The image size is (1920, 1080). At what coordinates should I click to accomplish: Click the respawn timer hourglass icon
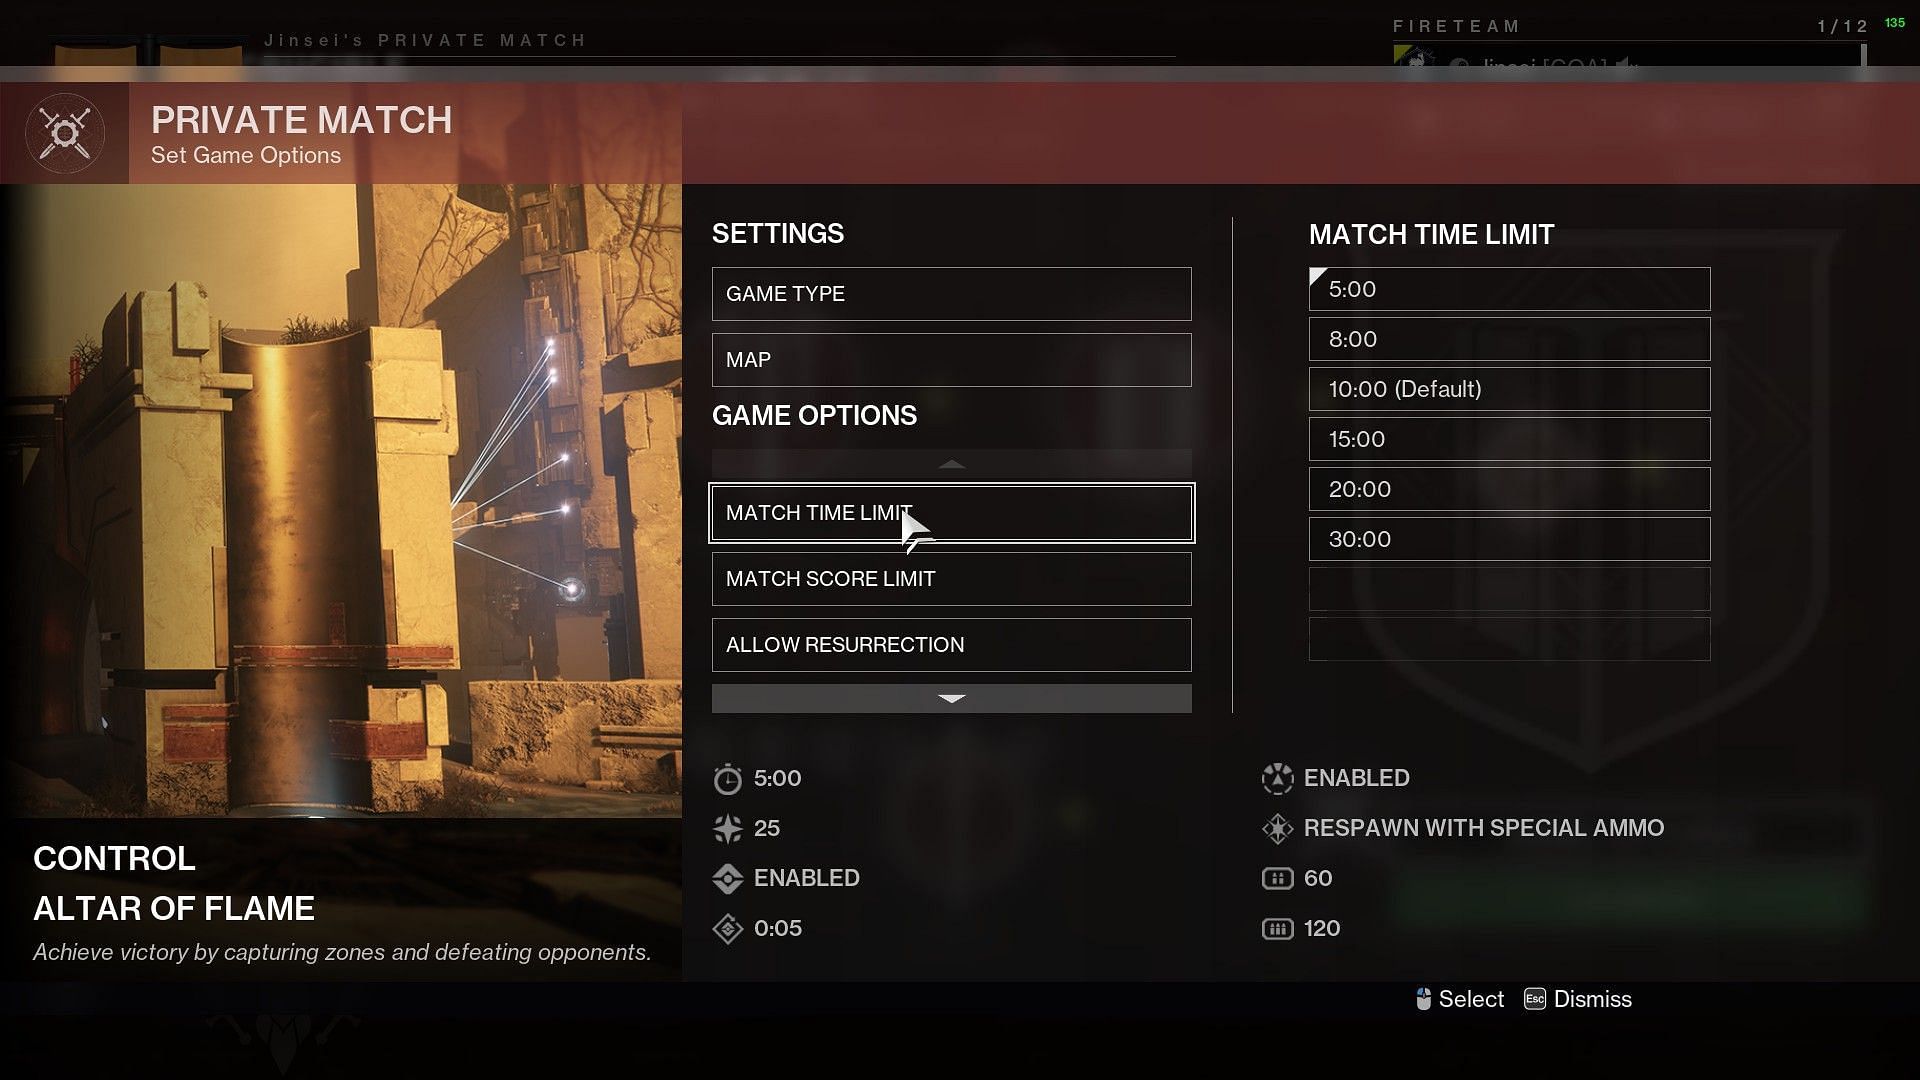[728, 927]
